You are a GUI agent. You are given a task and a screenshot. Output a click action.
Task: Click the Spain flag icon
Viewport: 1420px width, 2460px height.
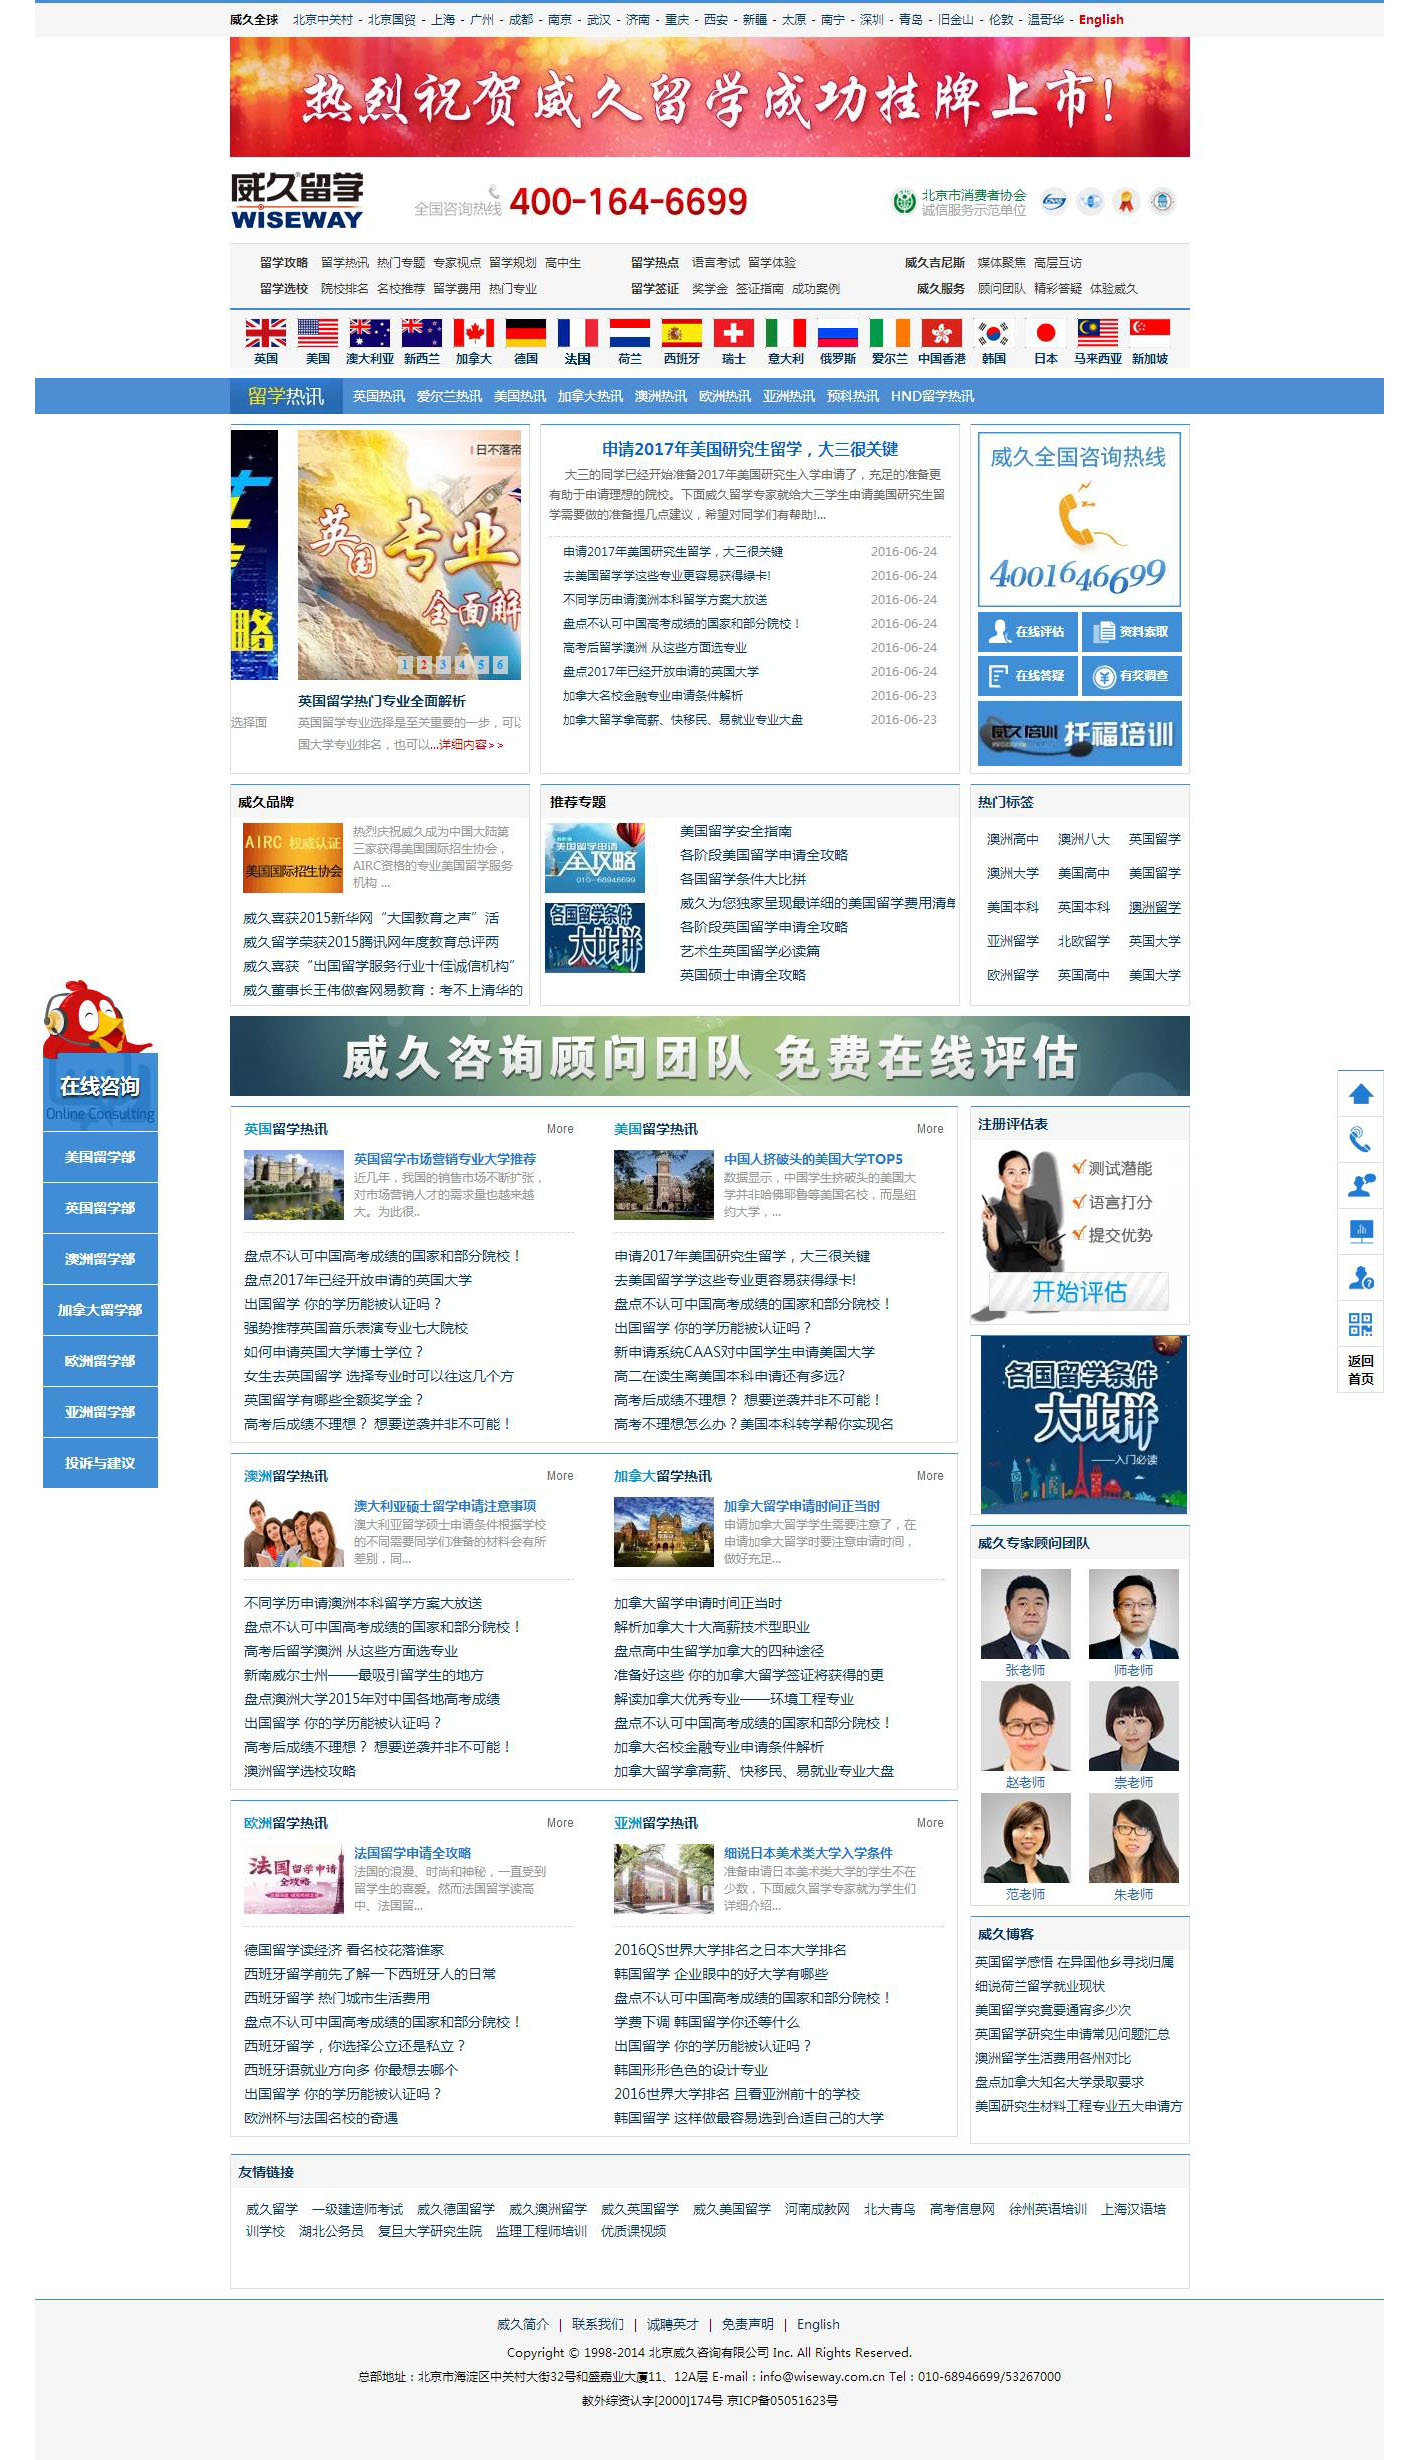(681, 332)
